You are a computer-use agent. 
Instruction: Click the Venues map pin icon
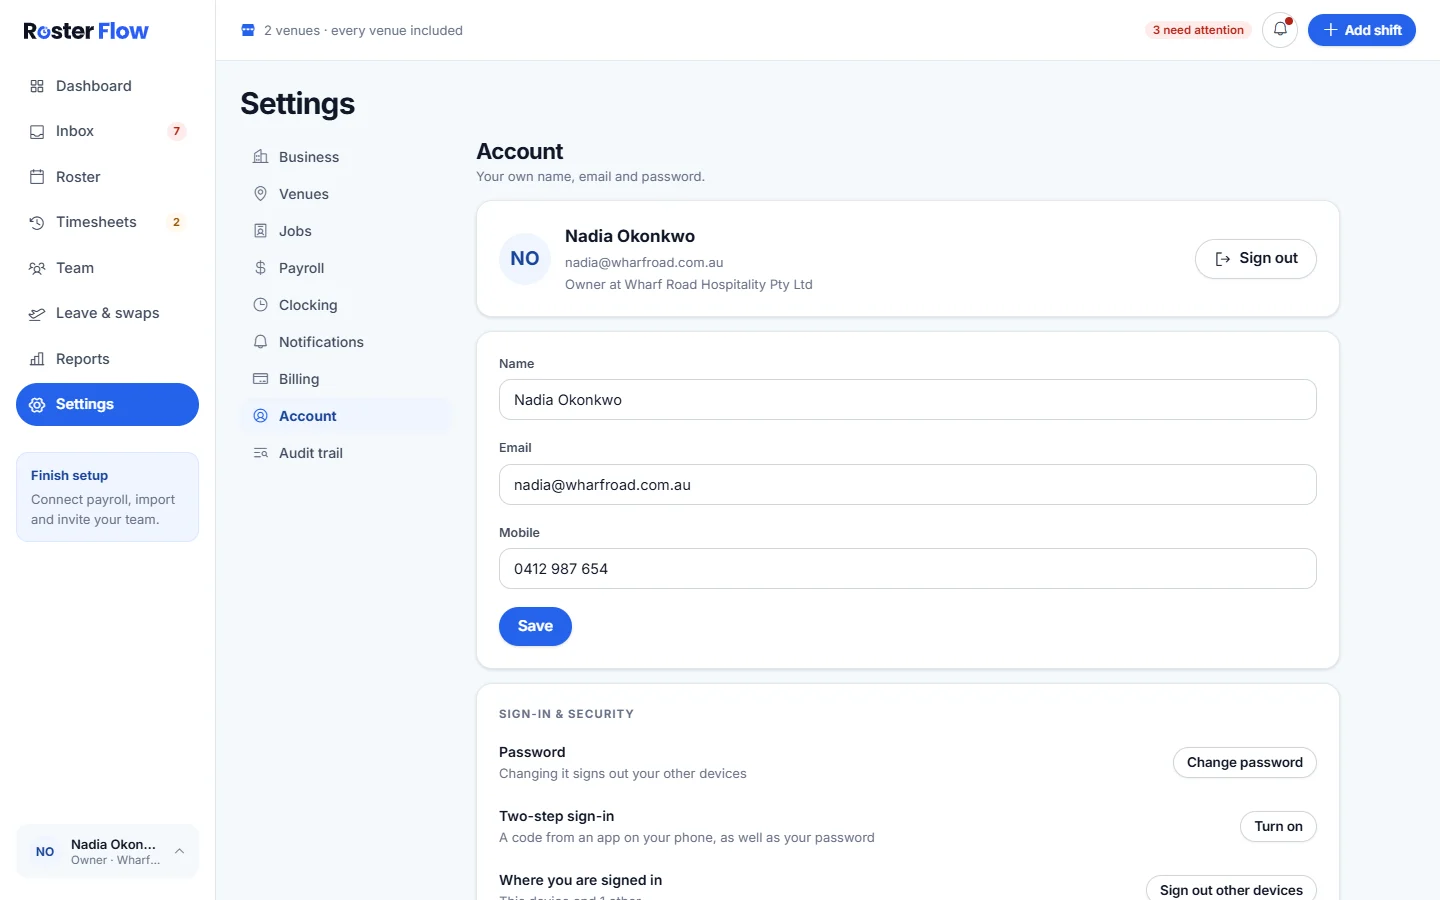click(x=261, y=194)
